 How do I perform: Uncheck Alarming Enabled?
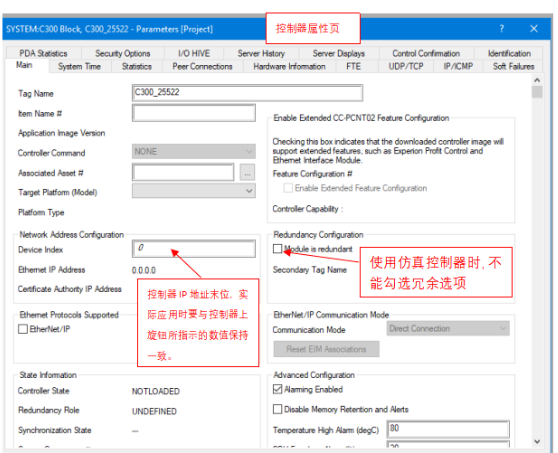point(277,389)
